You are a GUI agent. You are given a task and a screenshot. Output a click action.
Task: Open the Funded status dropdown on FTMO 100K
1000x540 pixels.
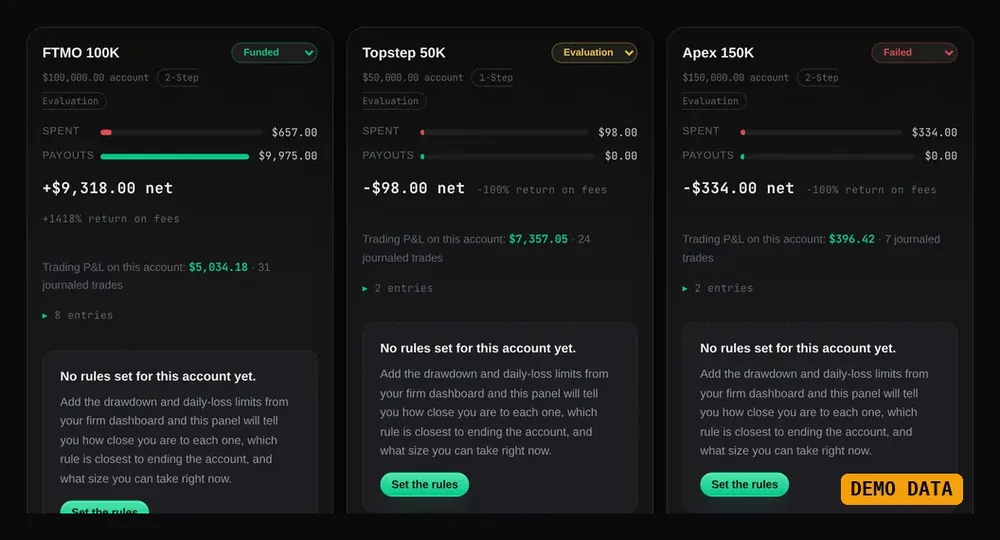274,52
